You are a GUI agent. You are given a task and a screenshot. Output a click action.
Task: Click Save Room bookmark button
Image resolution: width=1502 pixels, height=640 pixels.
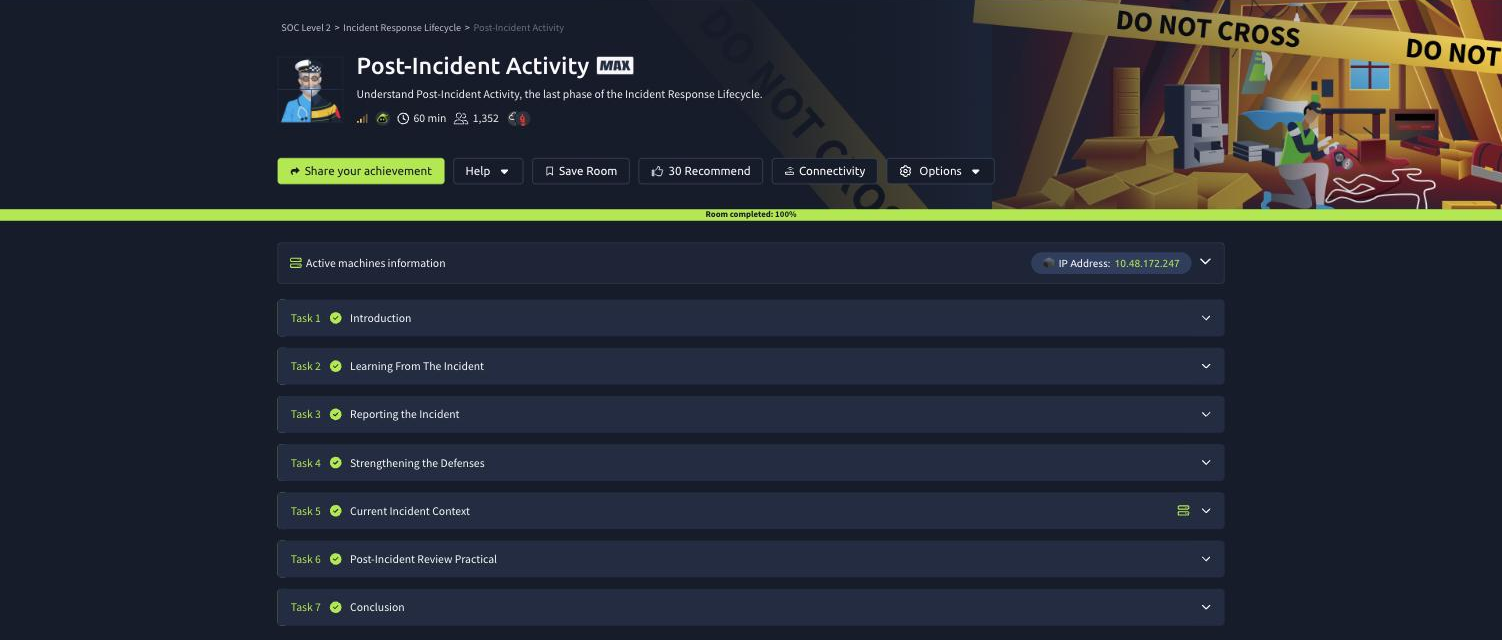581,171
